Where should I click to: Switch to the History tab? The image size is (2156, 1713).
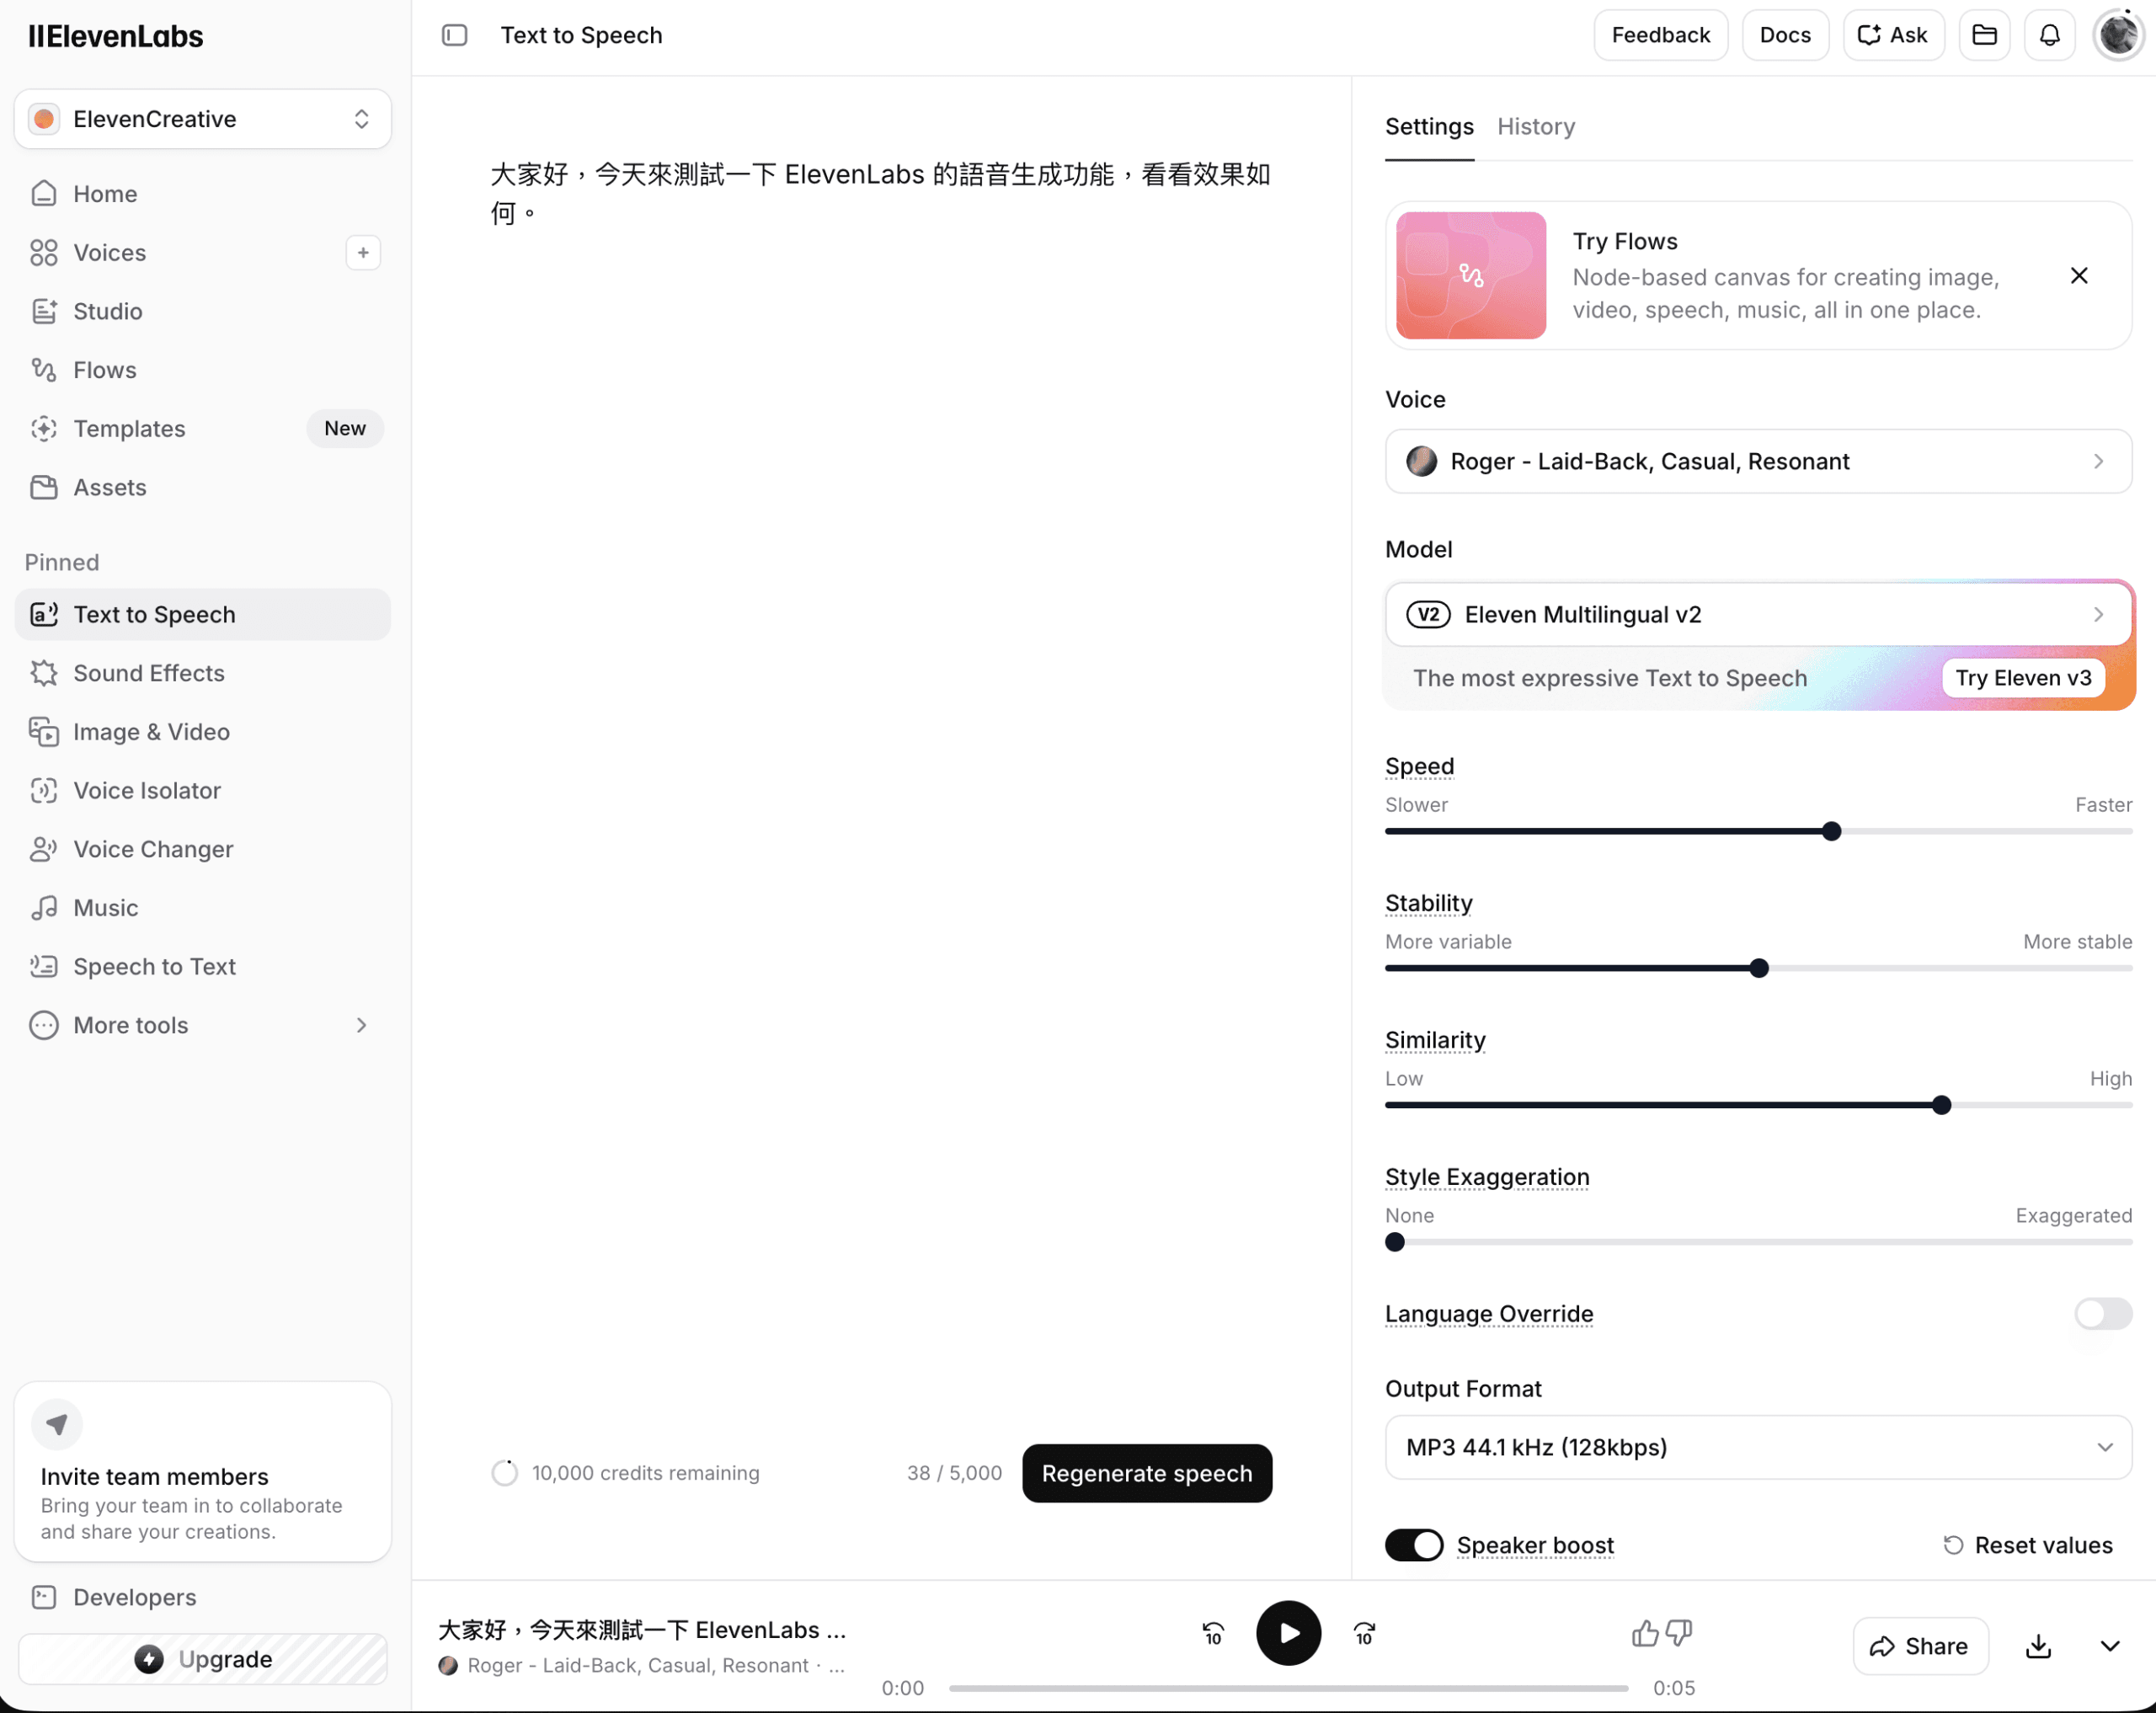click(x=1536, y=127)
